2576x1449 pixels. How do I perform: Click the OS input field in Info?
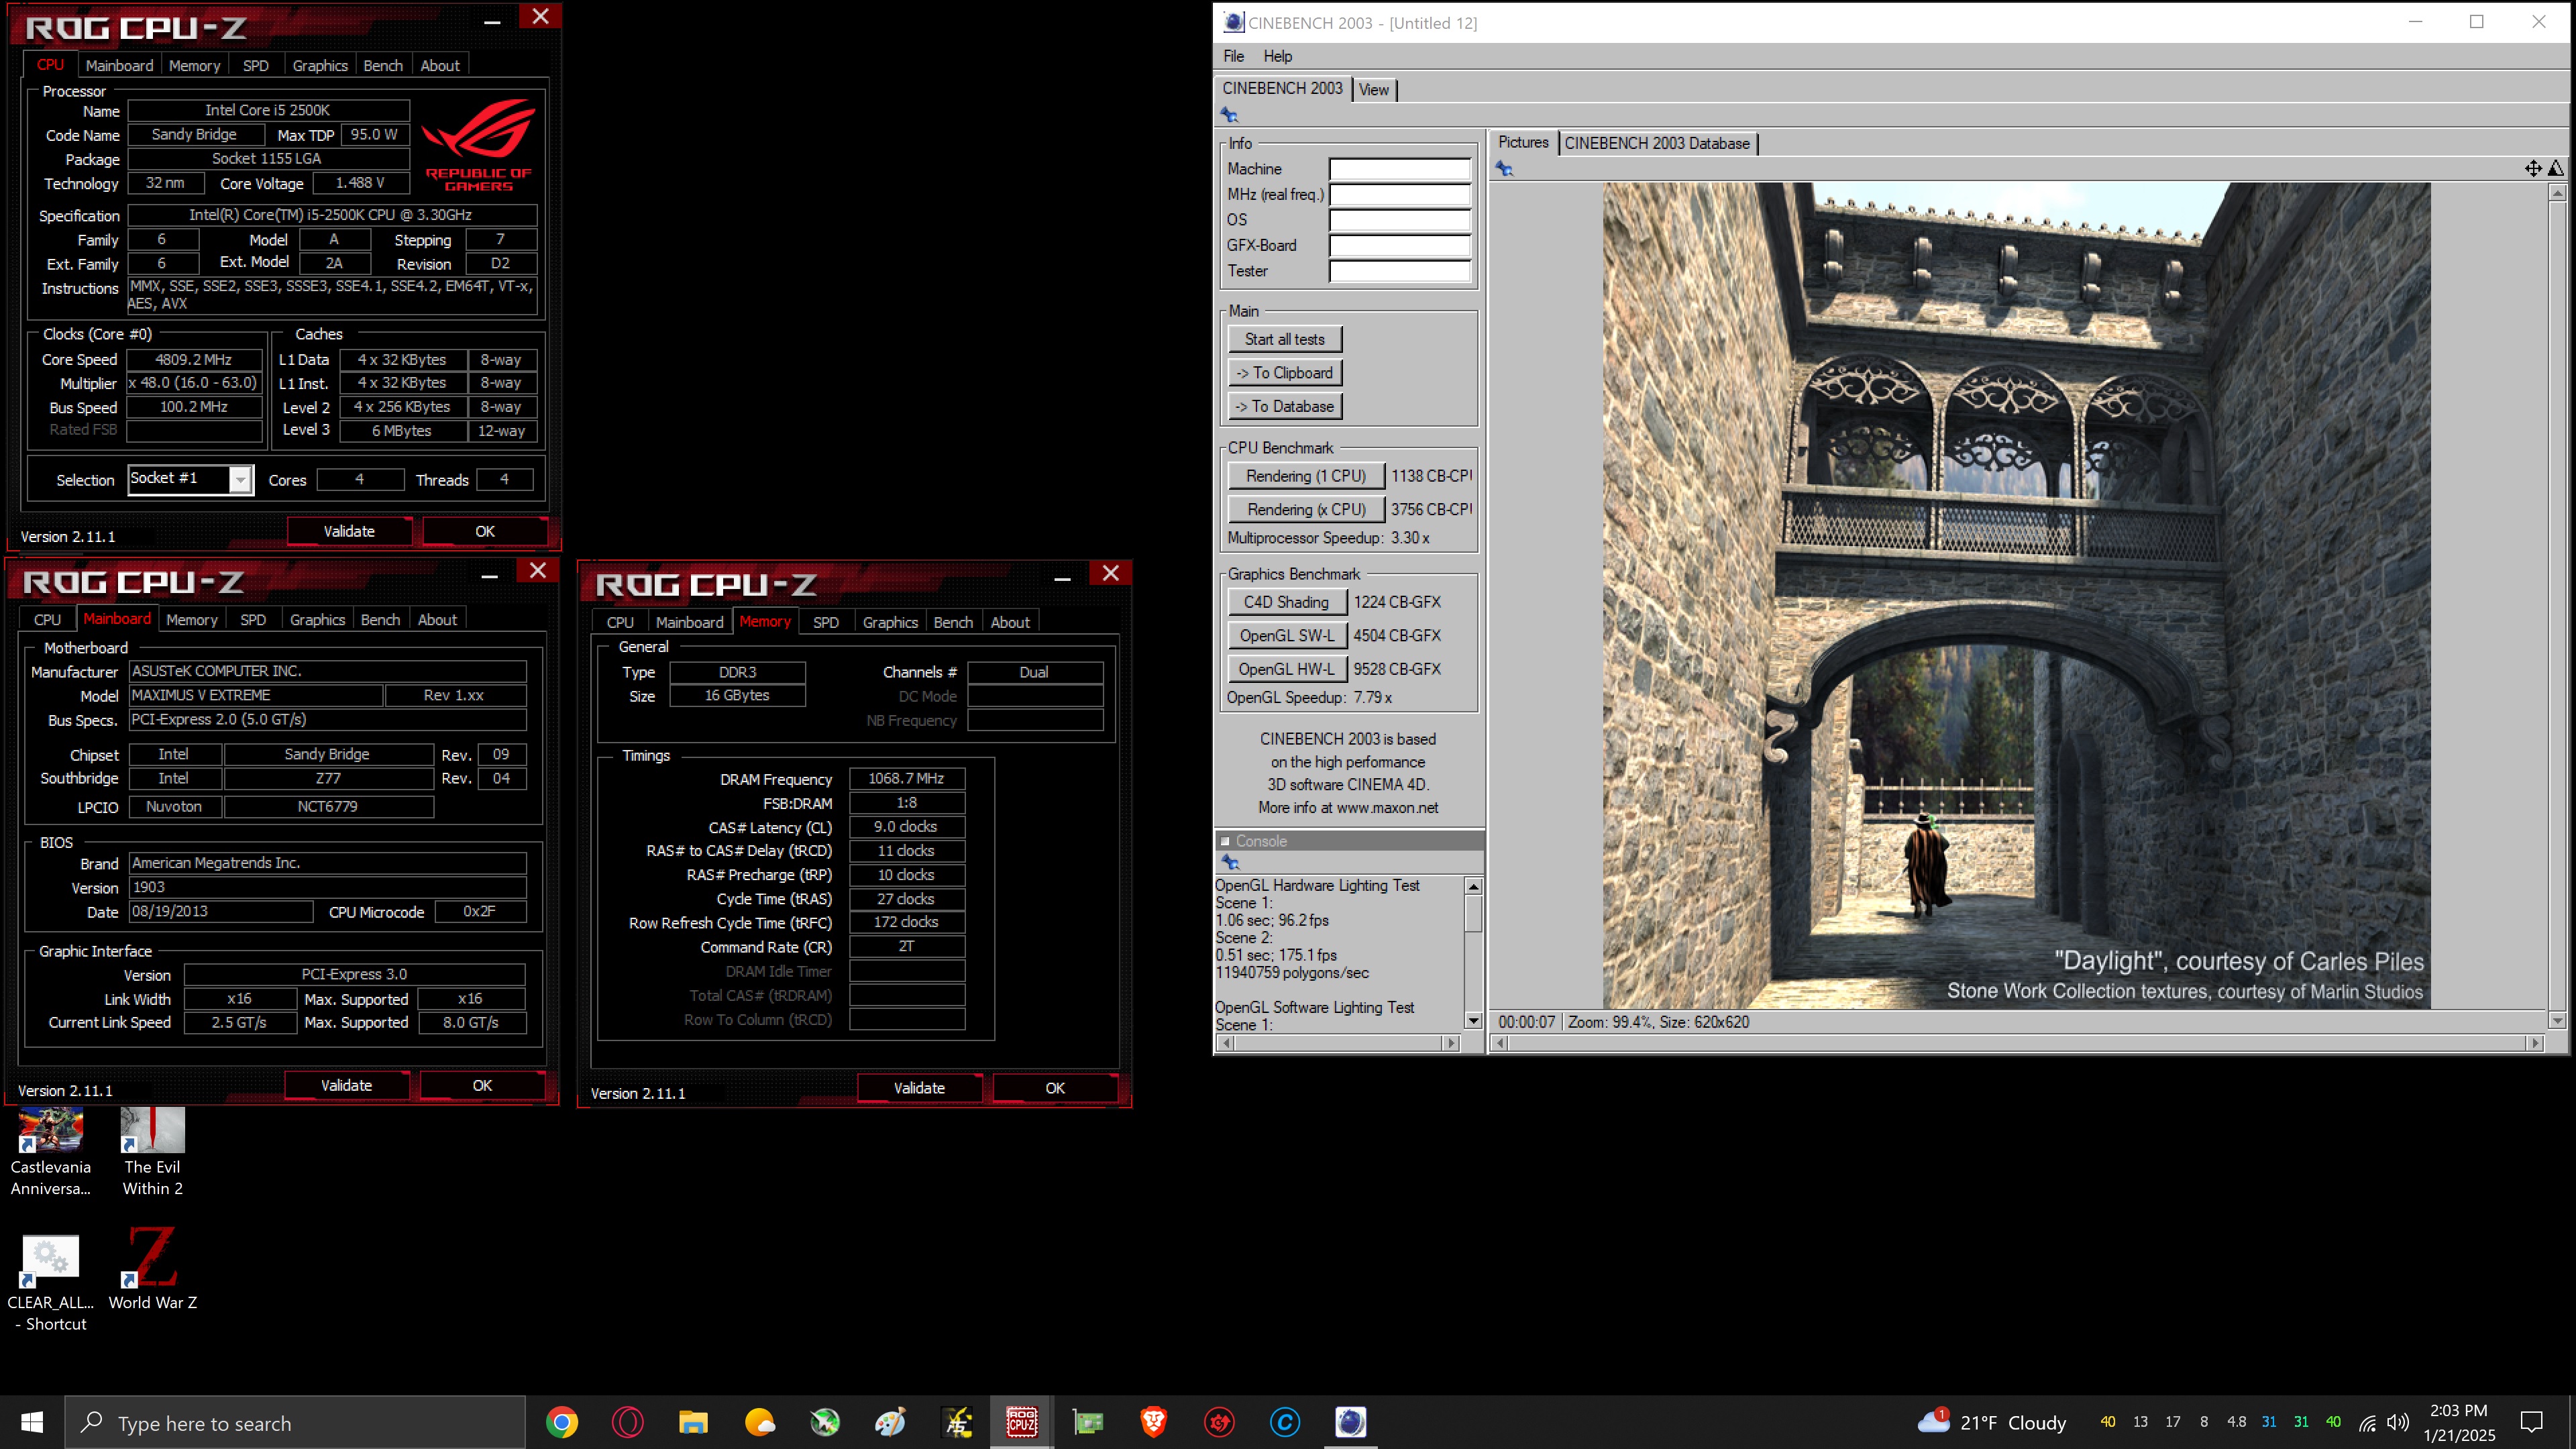[x=1399, y=220]
